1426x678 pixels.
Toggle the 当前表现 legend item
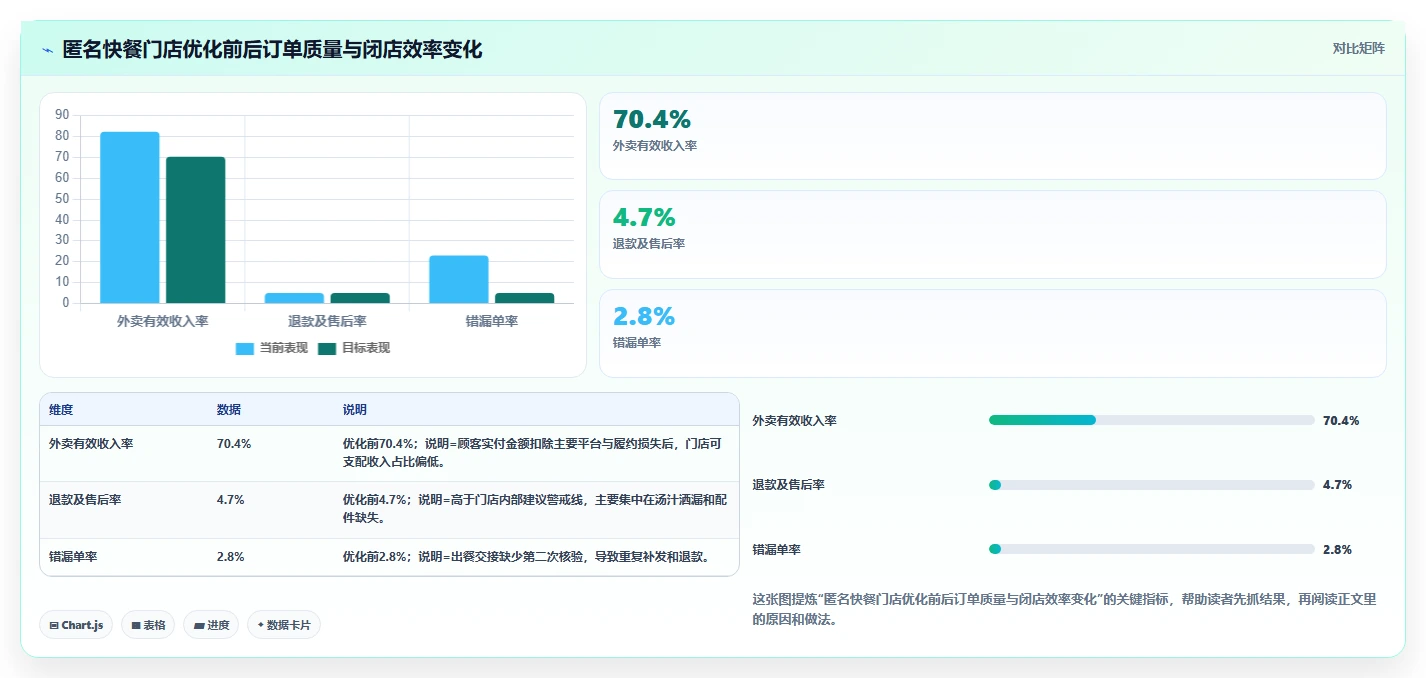[271, 348]
